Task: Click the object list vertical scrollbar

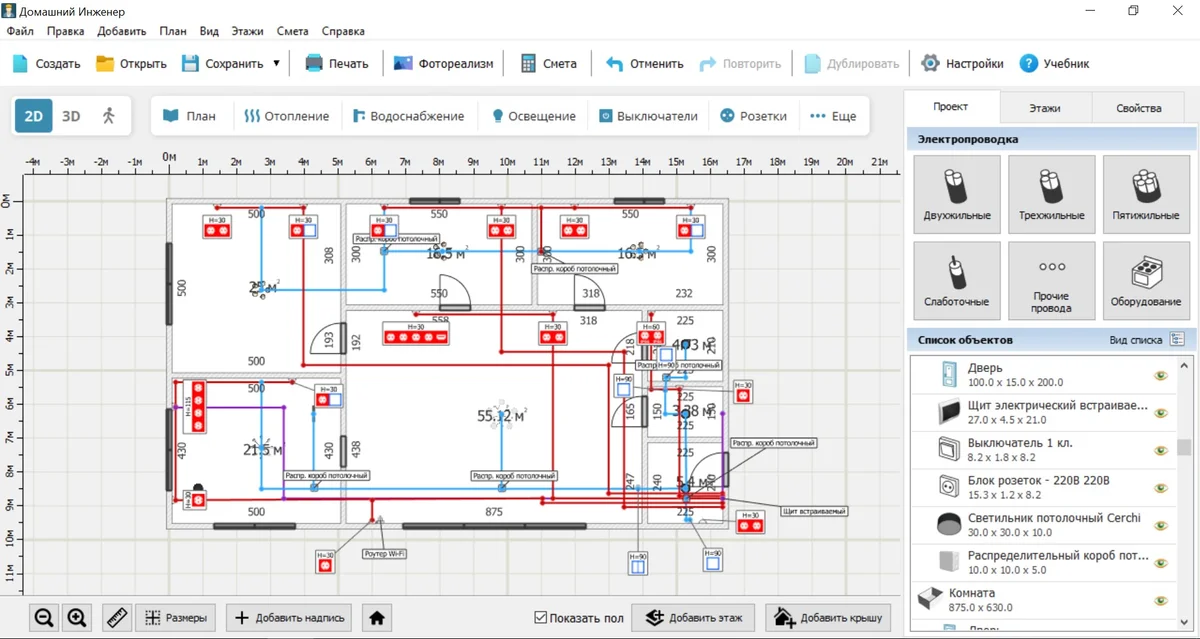Action: (1184, 447)
